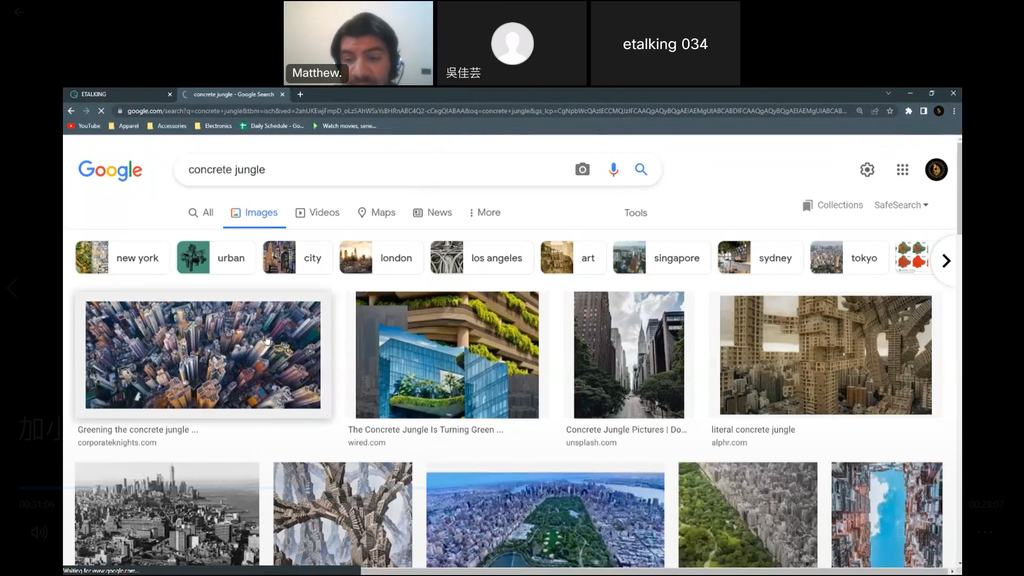
Task: Open the Chrome three-dot menu
Action: pyautogui.click(x=953, y=111)
